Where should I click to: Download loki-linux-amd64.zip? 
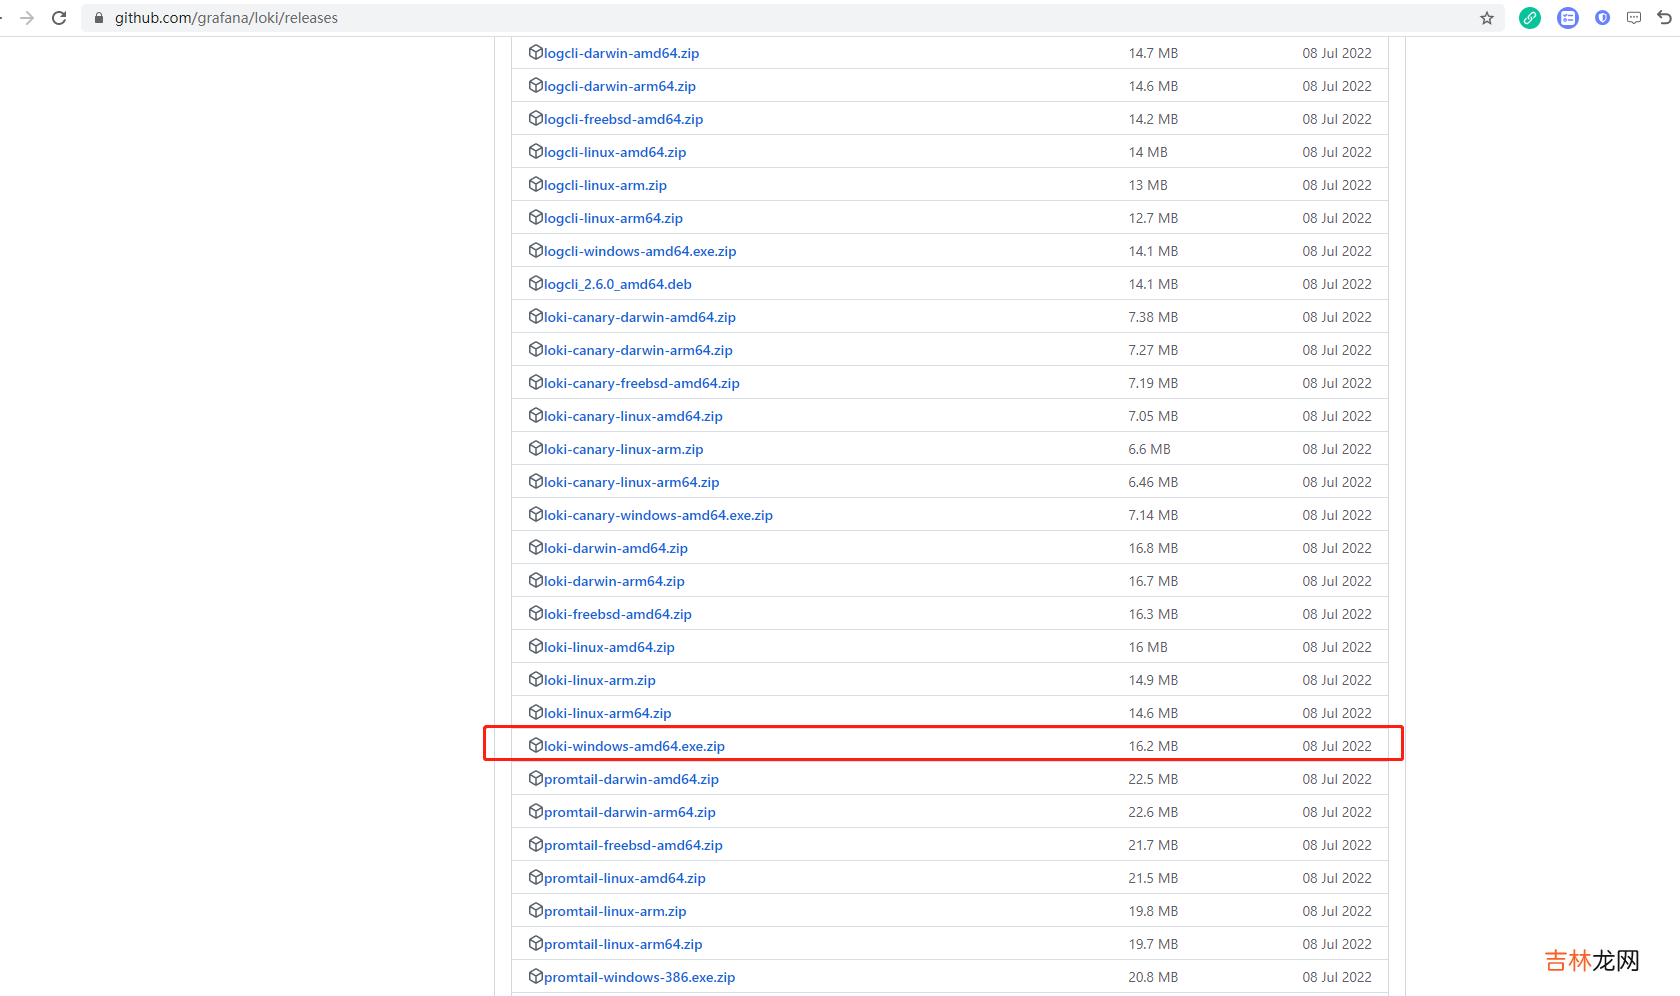click(609, 647)
